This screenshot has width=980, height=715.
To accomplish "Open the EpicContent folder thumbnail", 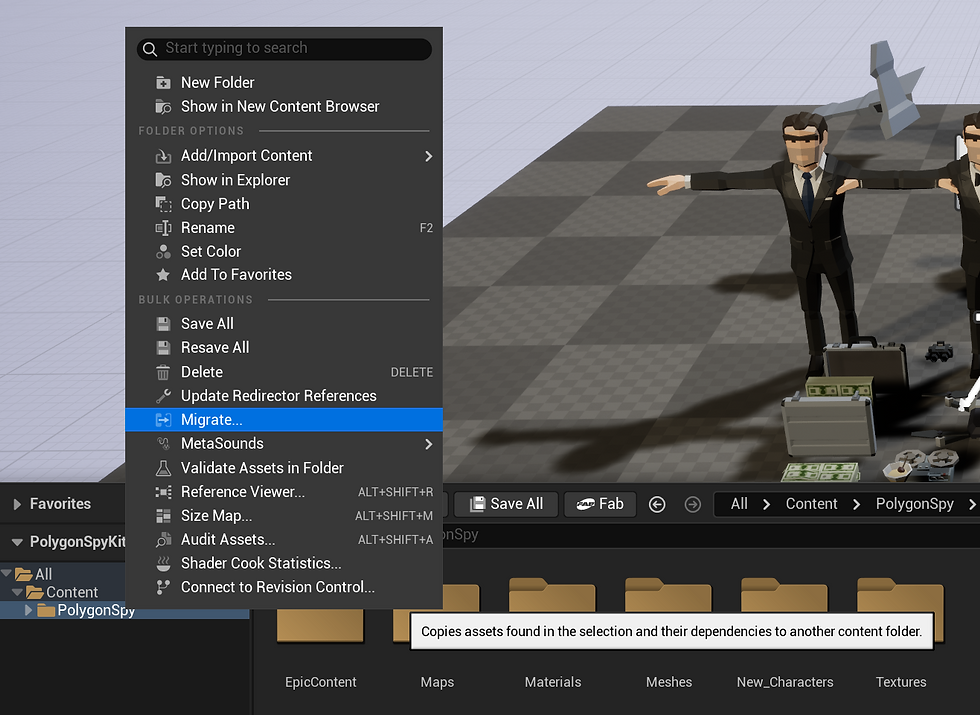I will [x=320, y=625].
